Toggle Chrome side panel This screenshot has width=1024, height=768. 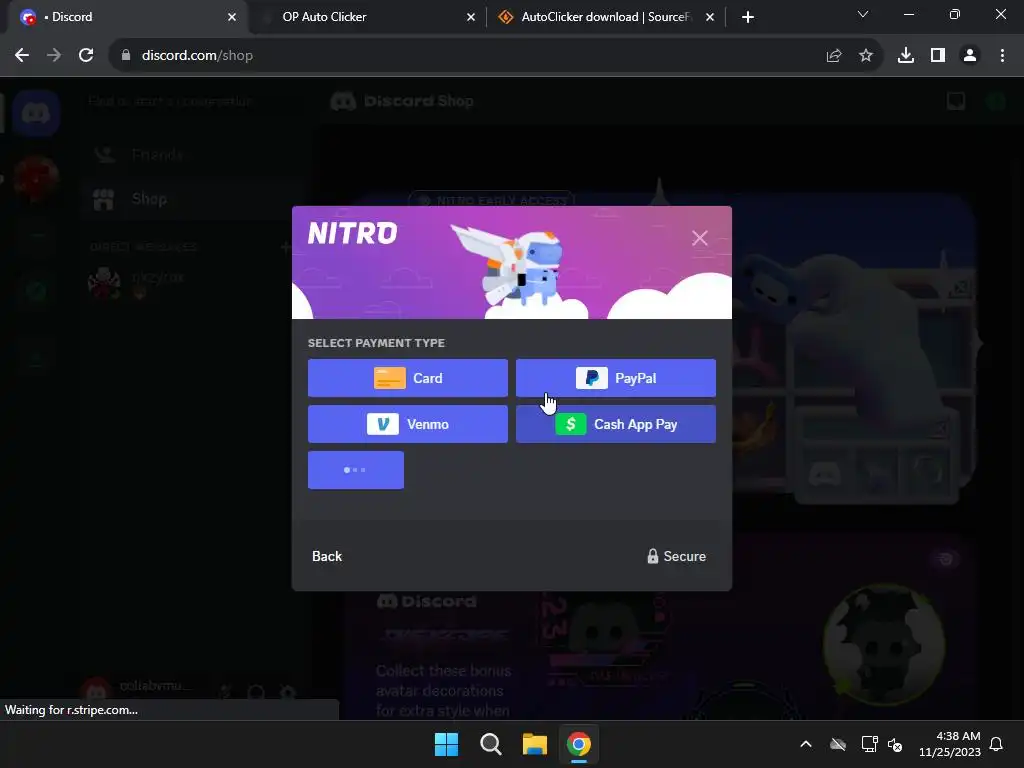(938, 56)
